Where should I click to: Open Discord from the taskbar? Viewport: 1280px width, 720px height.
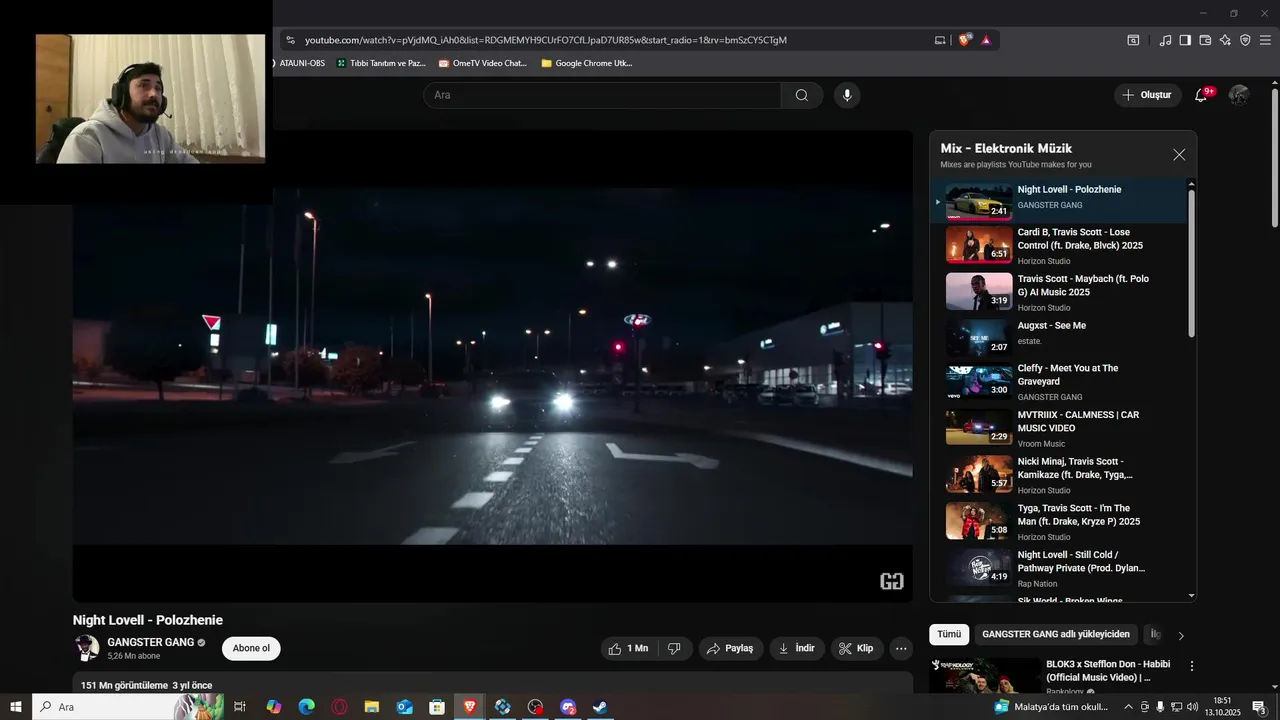pos(568,707)
